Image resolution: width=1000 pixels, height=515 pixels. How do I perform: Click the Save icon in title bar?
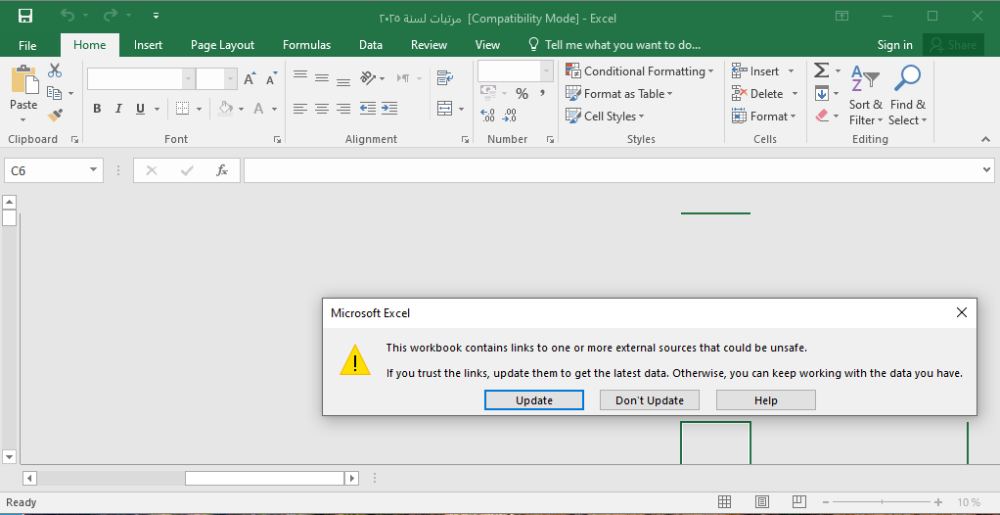pos(26,15)
